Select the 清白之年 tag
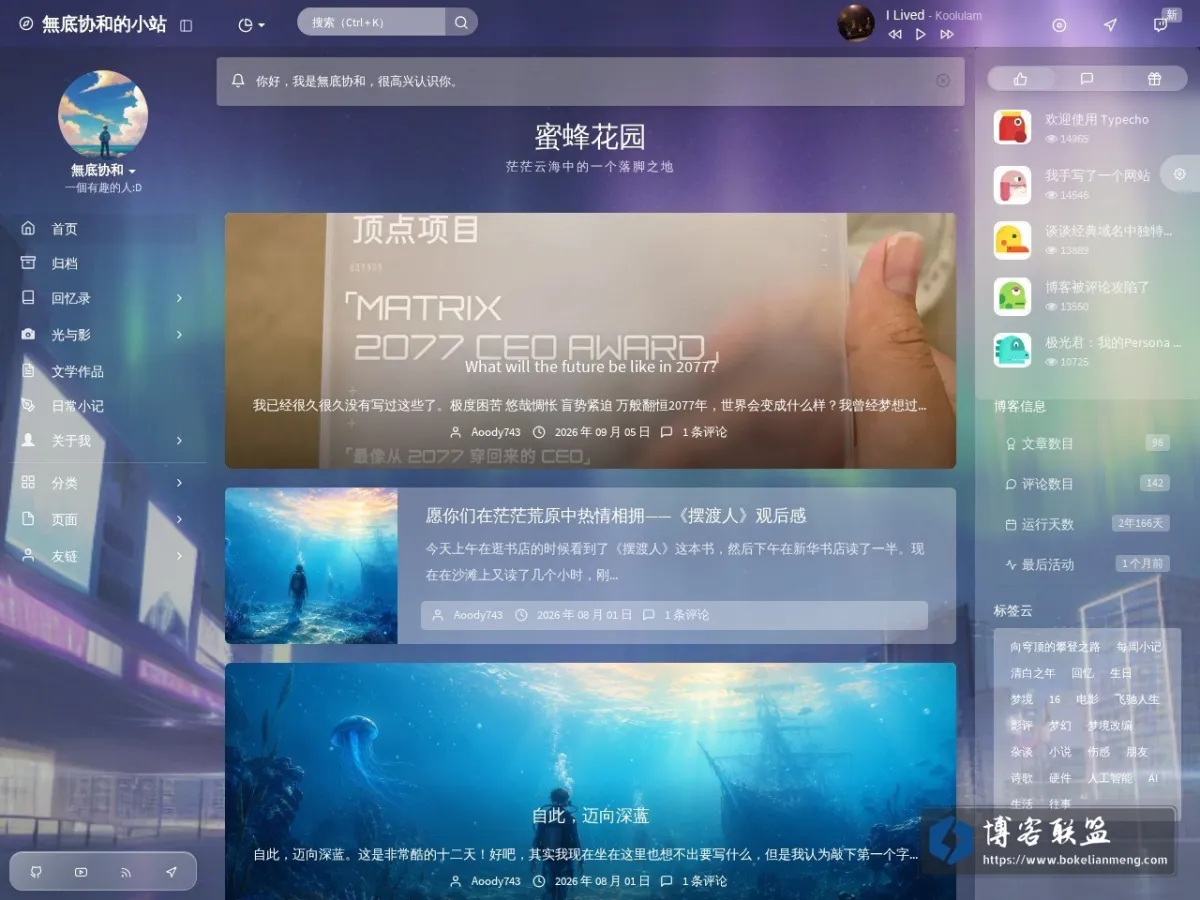Image resolution: width=1200 pixels, height=900 pixels. pyautogui.click(x=1033, y=673)
